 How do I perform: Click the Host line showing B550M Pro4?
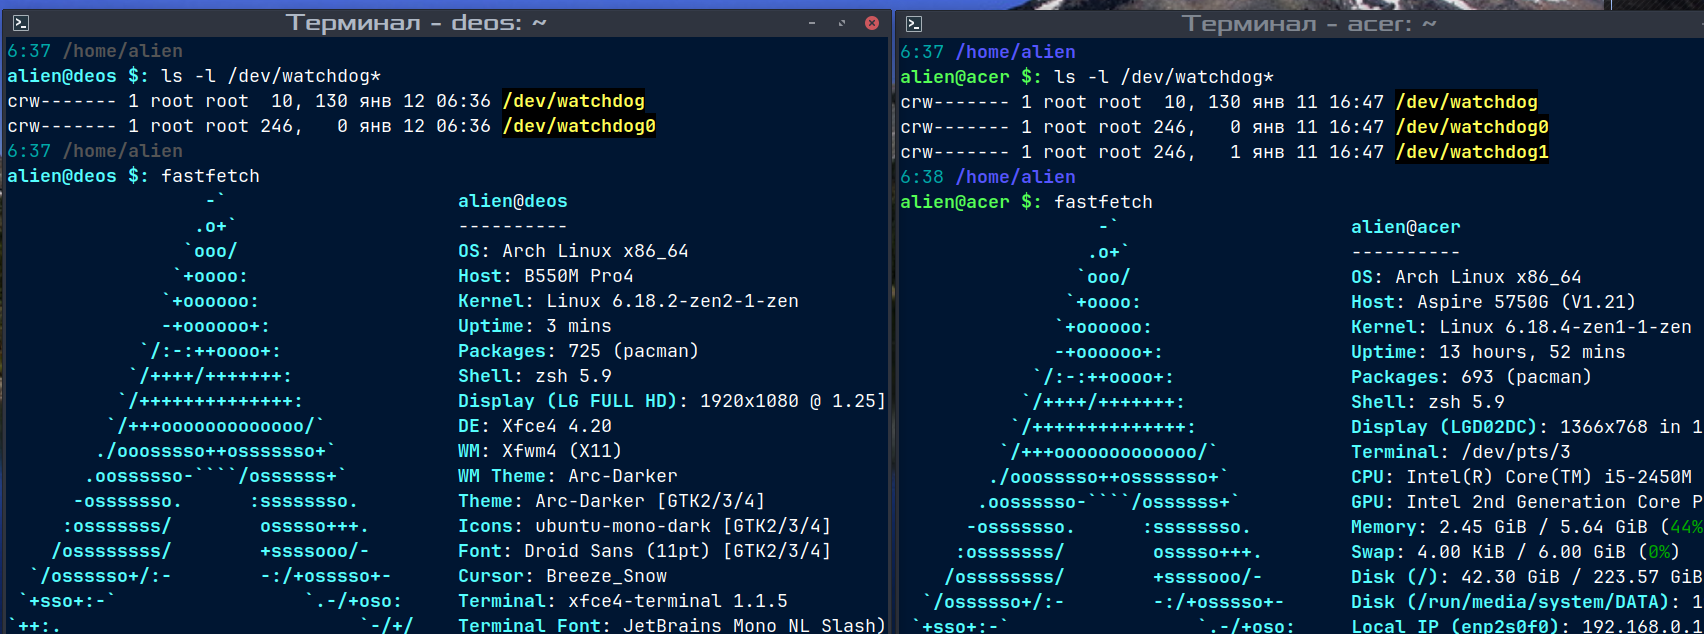coord(545,276)
